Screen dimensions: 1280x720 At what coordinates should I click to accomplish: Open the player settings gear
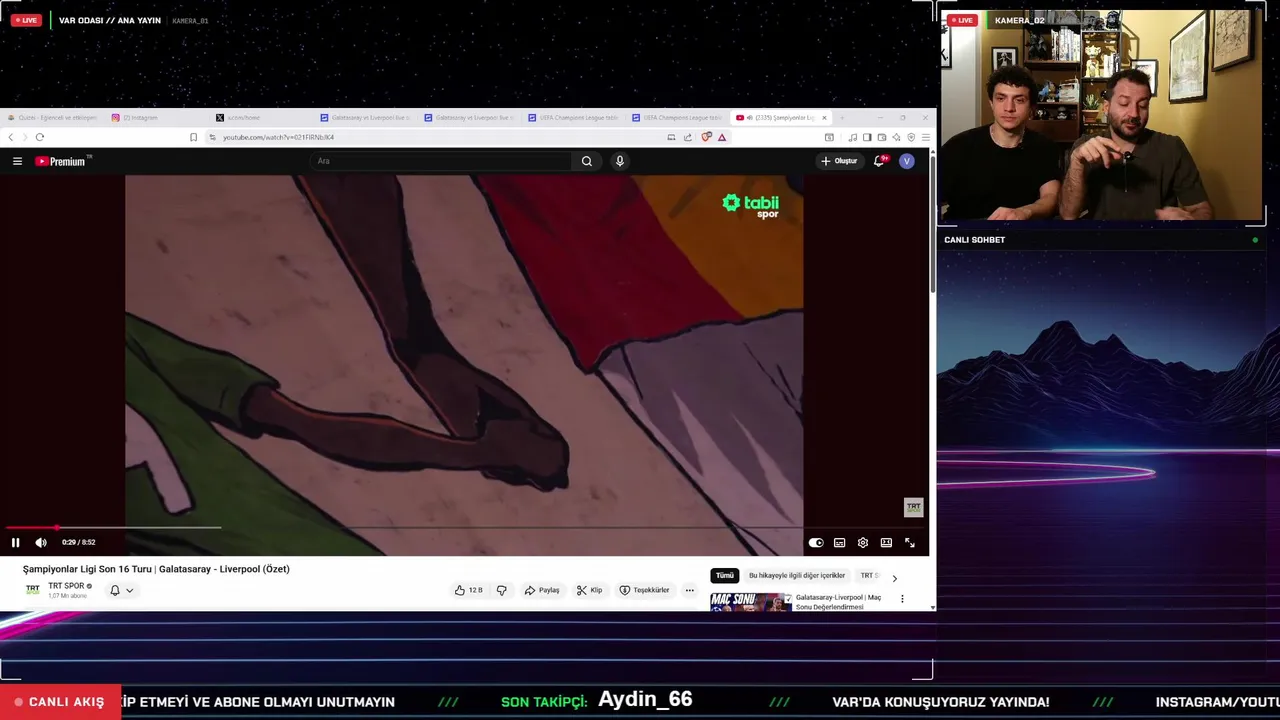(863, 542)
